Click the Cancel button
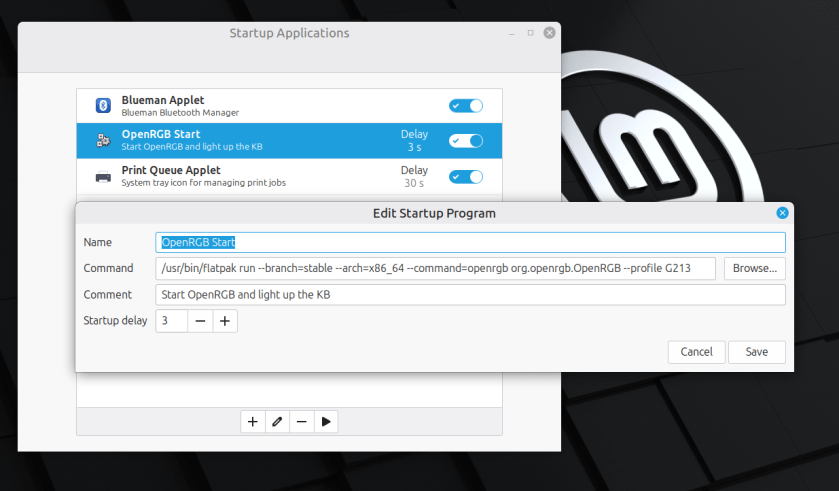Image resolution: width=839 pixels, height=491 pixels. 696,352
